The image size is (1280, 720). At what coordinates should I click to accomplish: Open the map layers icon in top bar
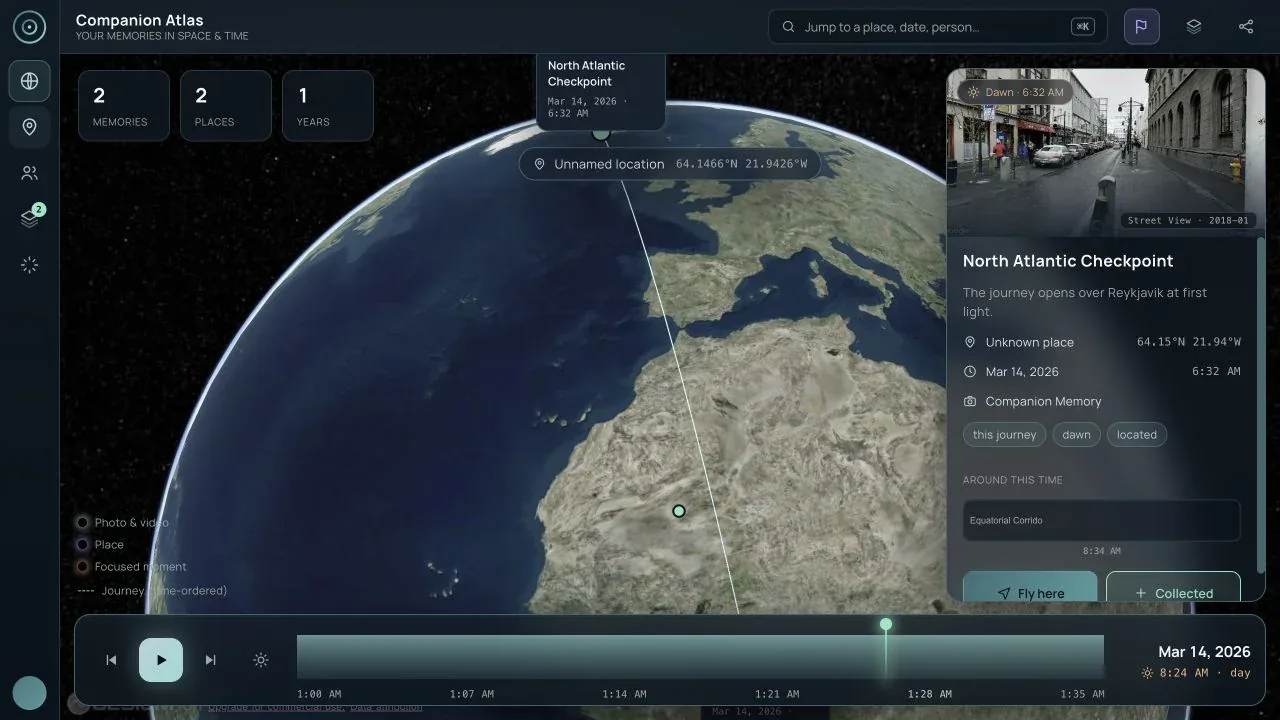pyautogui.click(x=1194, y=27)
